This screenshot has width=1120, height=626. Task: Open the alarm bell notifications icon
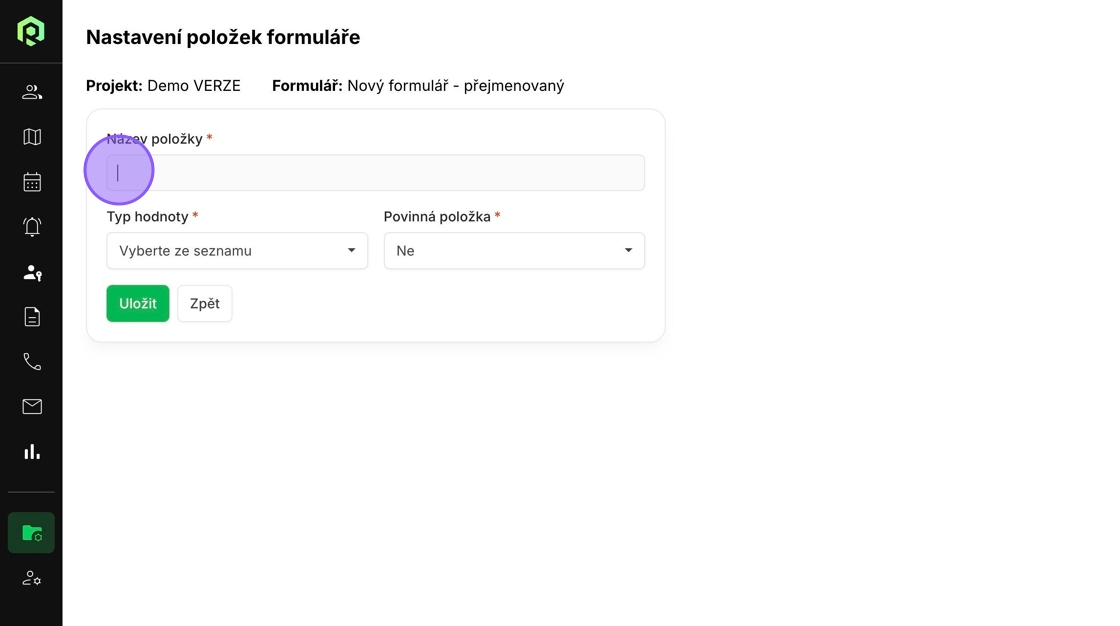32,227
